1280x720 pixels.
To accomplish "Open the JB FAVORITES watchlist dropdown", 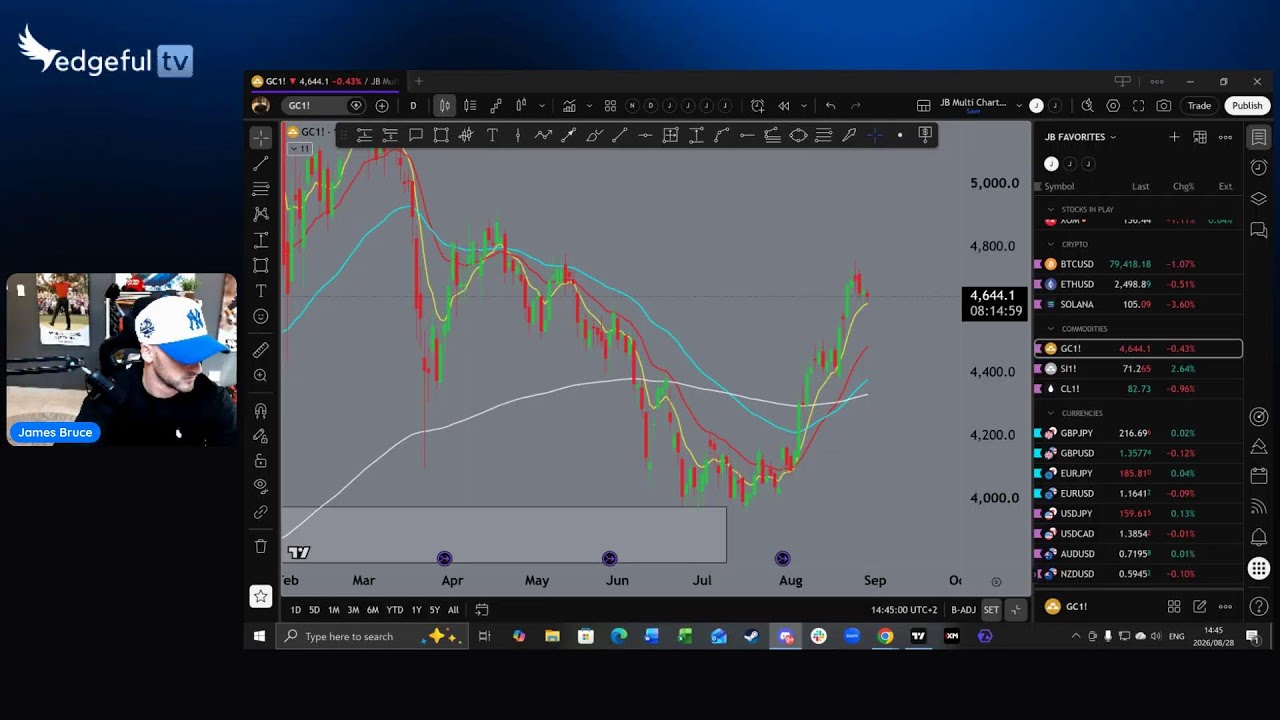I will tap(1081, 137).
